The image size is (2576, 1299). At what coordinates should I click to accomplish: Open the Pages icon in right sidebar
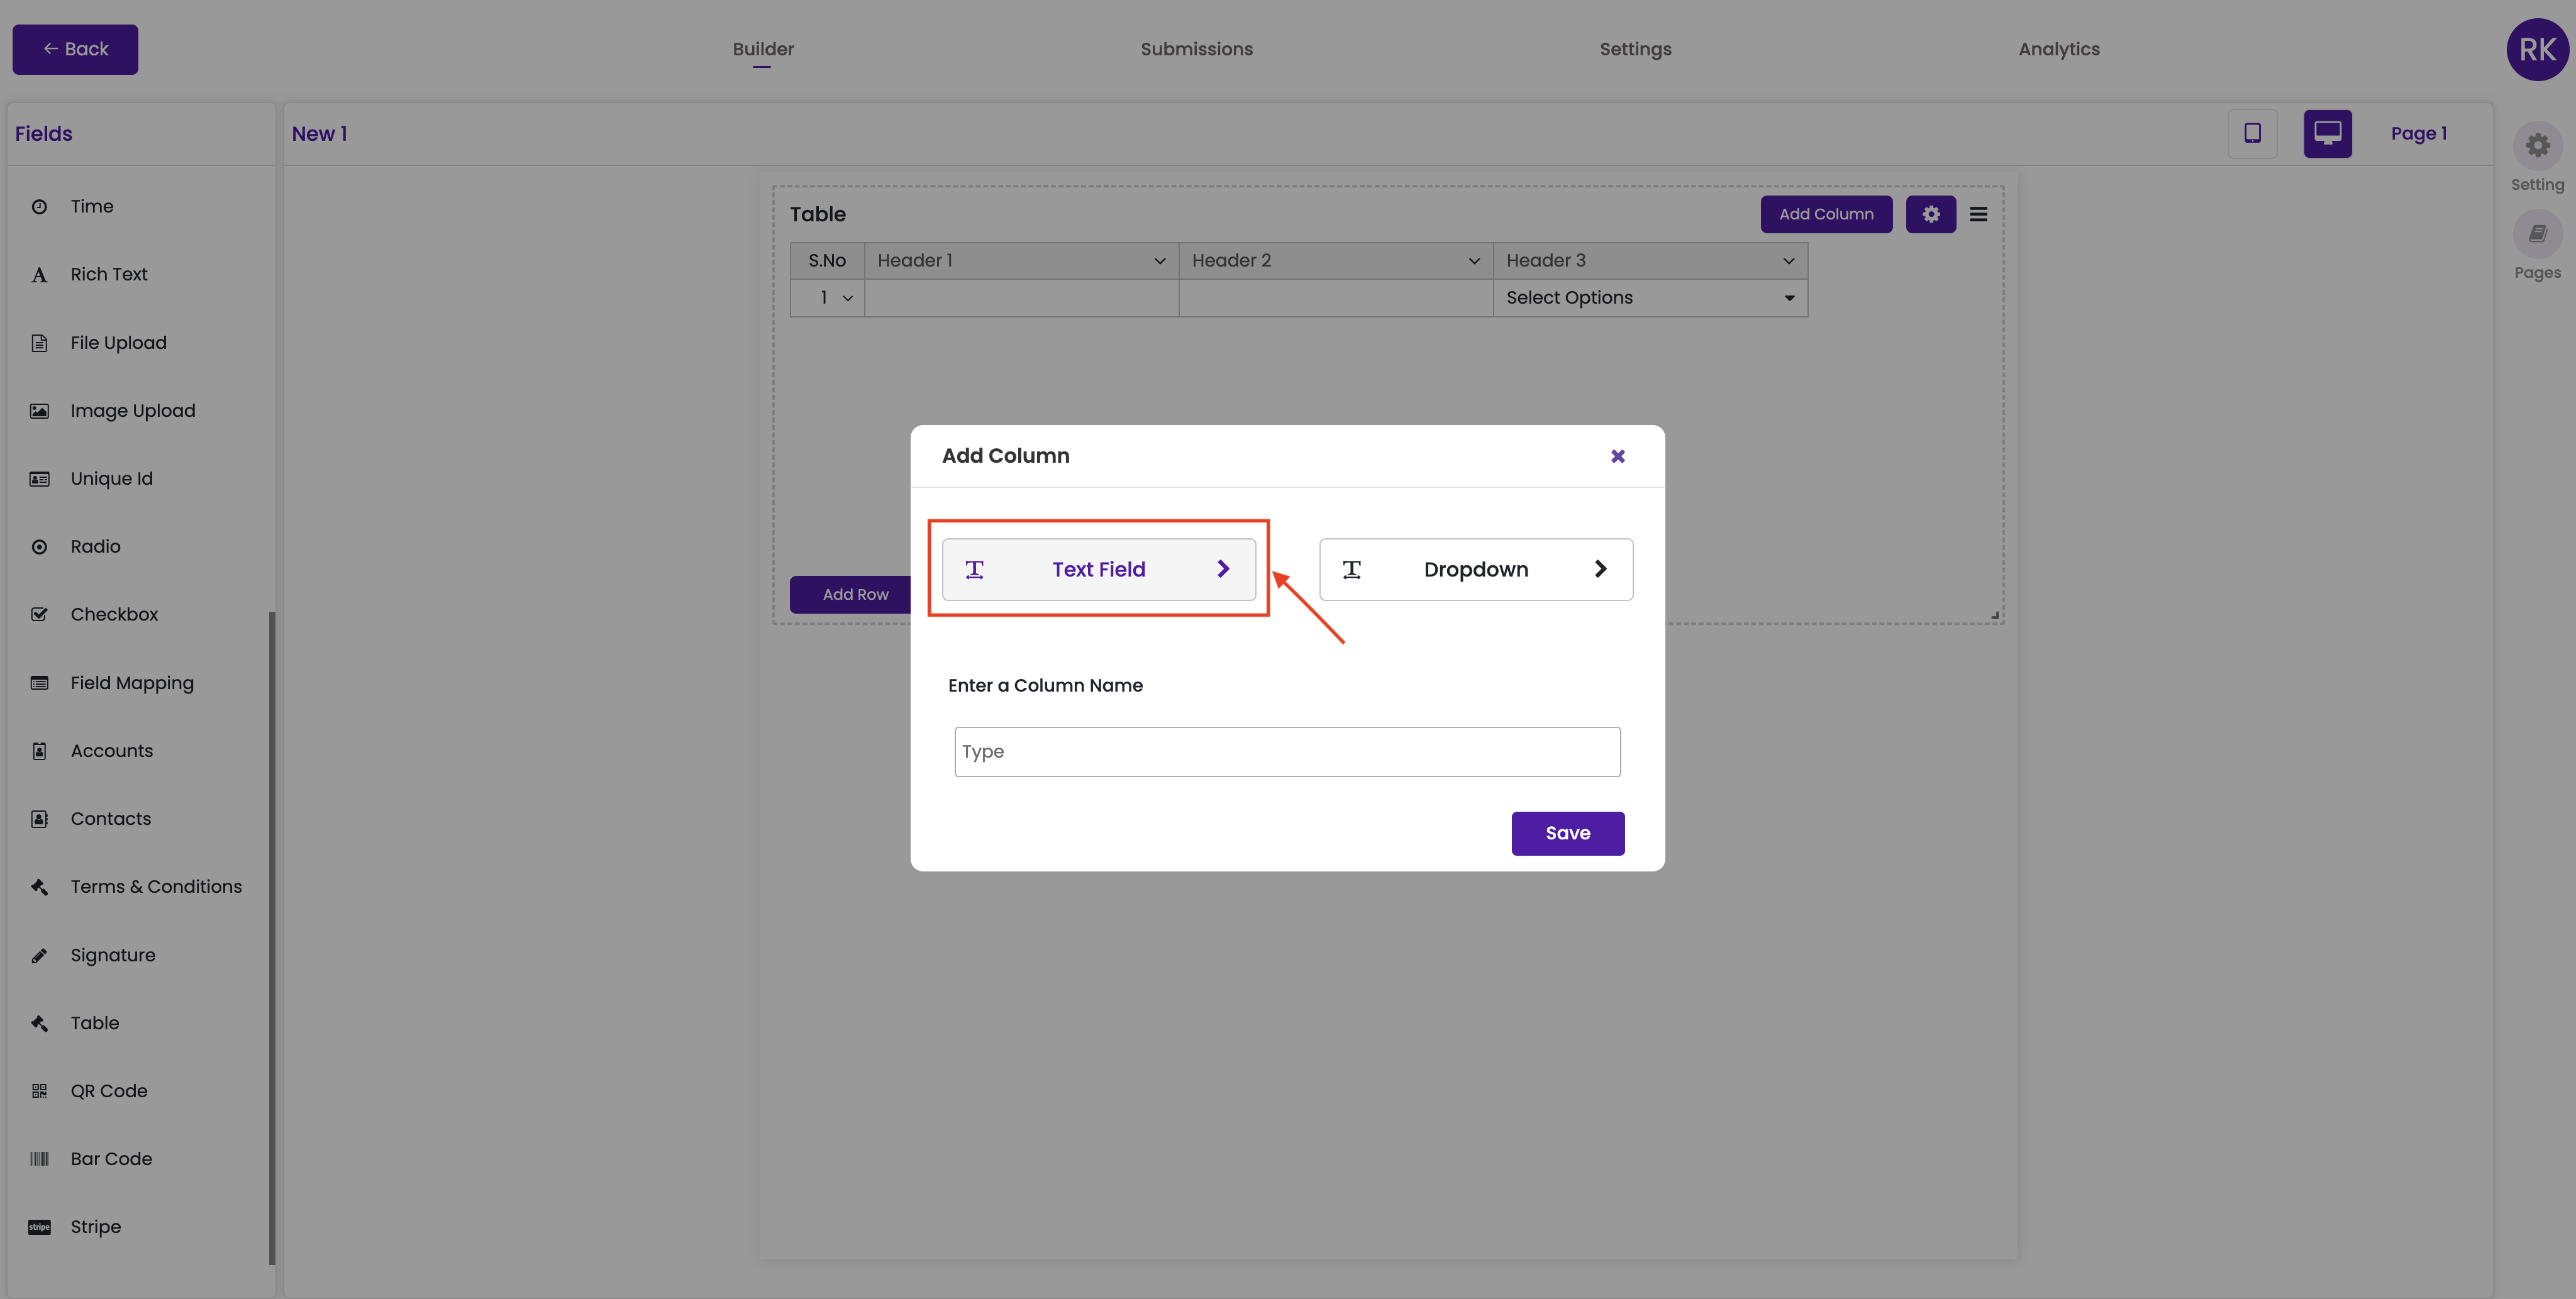[x=2537, y=234]
